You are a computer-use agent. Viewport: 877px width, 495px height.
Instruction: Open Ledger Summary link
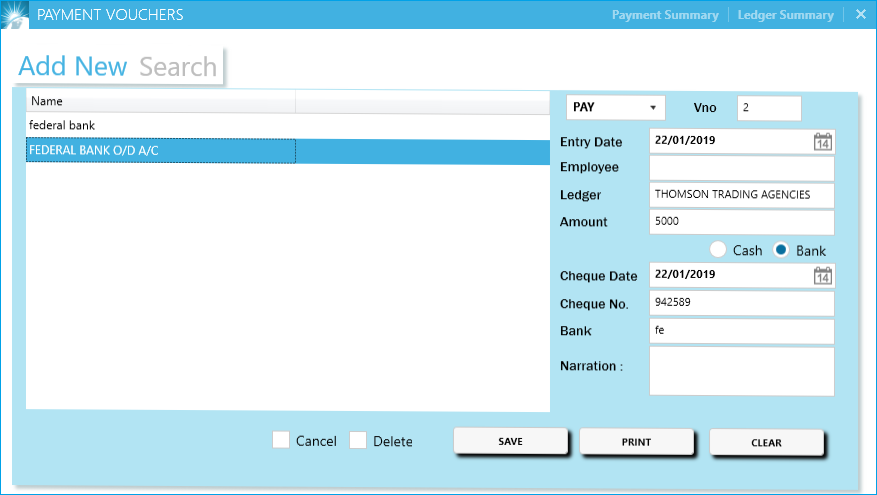click(785, 15)
